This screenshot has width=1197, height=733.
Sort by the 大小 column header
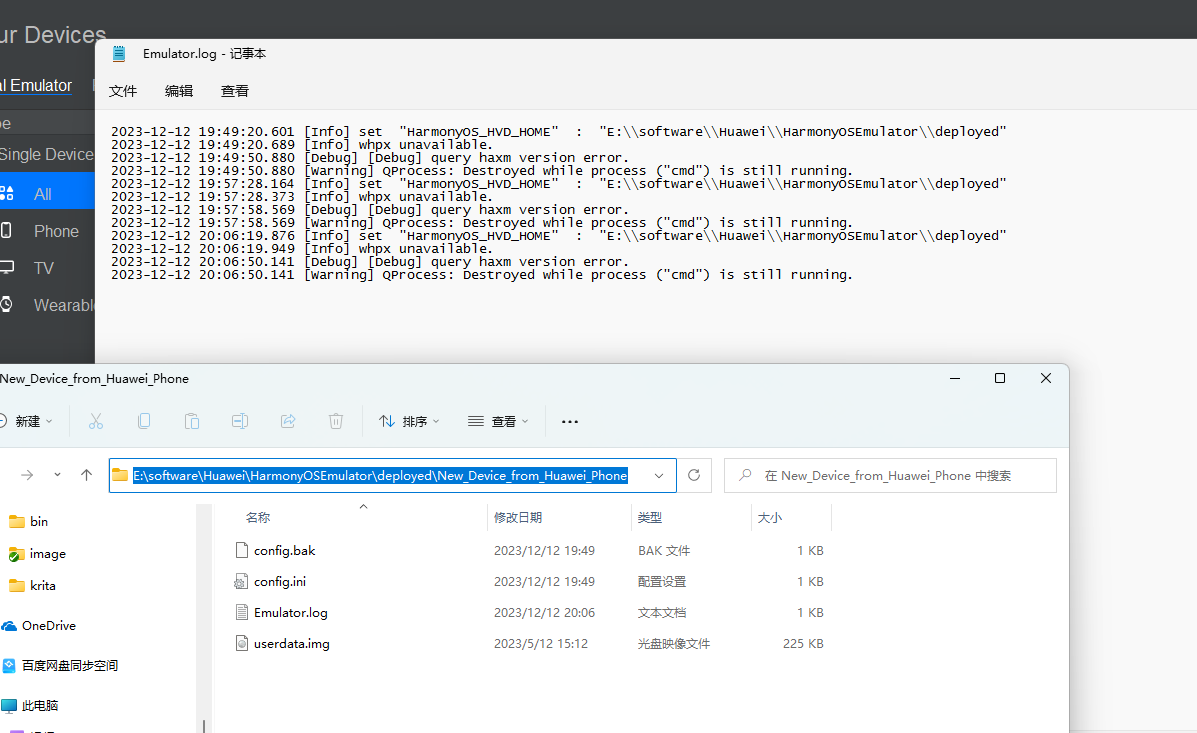pyautogui.click(x=770, y=518)
